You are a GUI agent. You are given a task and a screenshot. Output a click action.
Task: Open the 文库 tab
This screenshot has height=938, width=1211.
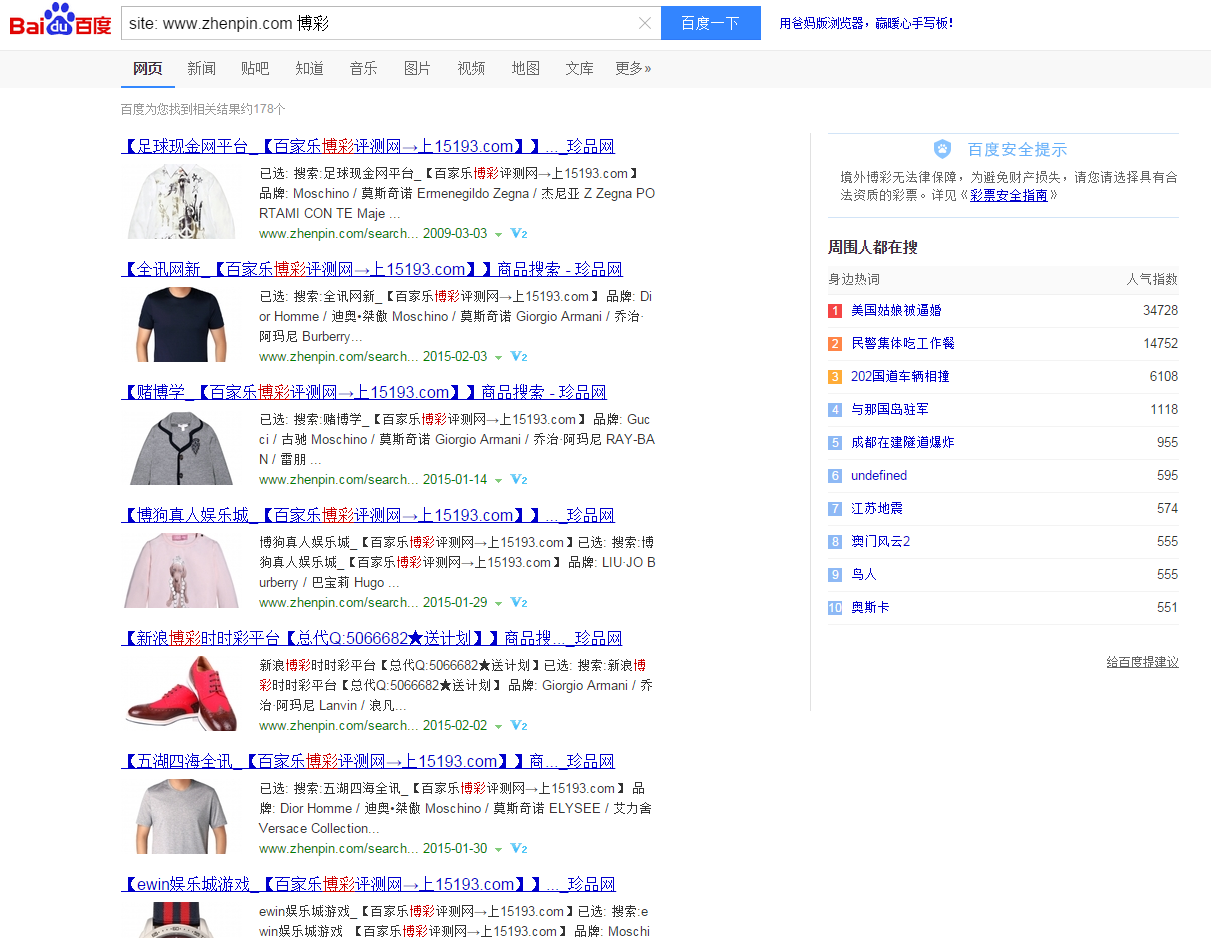pyautogui.click(x=579, y=68)
